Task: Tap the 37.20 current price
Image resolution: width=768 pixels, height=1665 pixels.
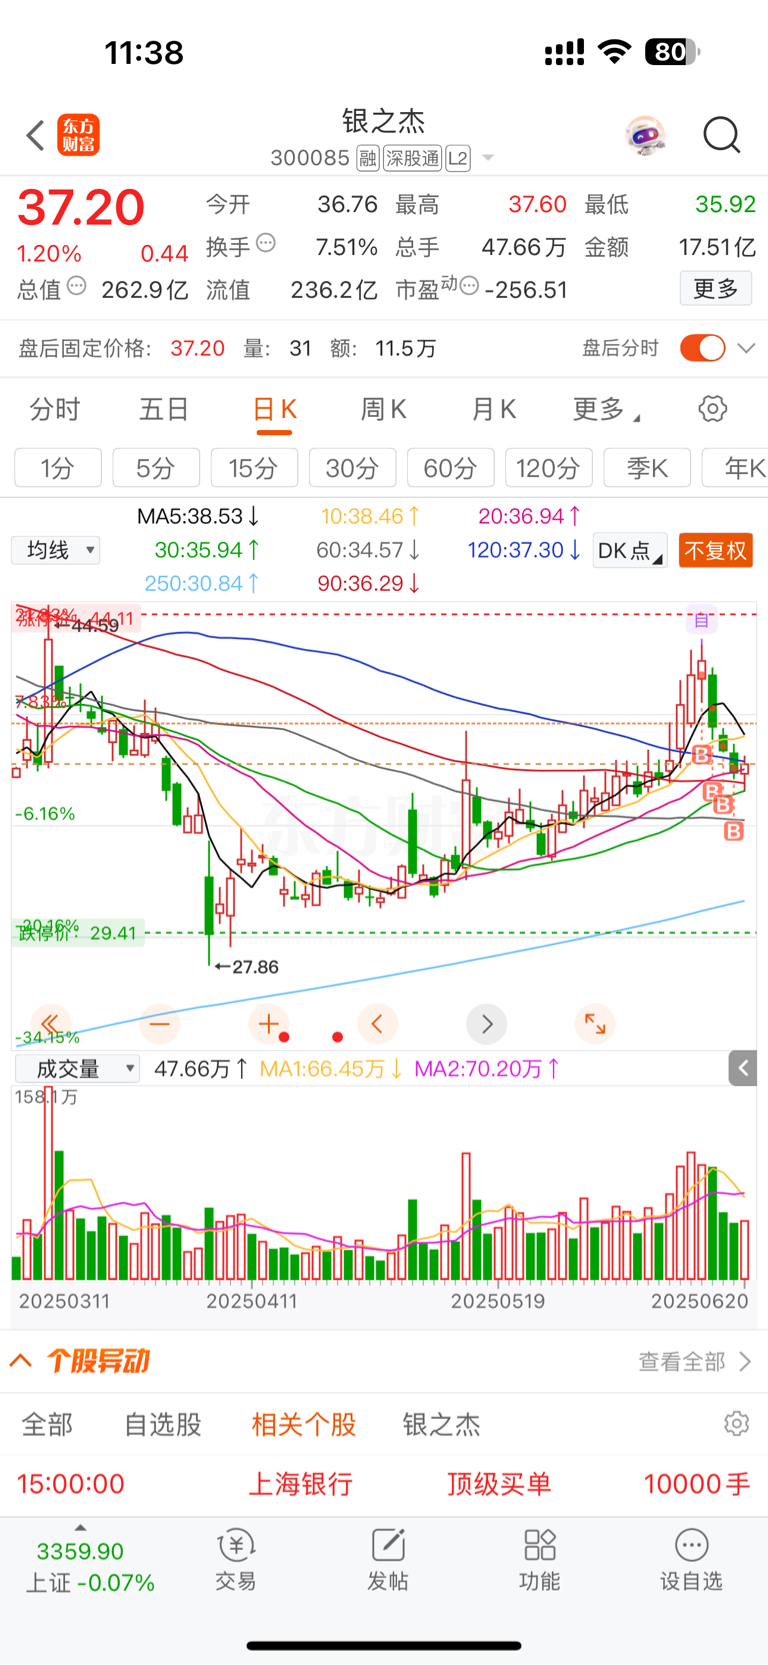Action: (x=81, y=208)
